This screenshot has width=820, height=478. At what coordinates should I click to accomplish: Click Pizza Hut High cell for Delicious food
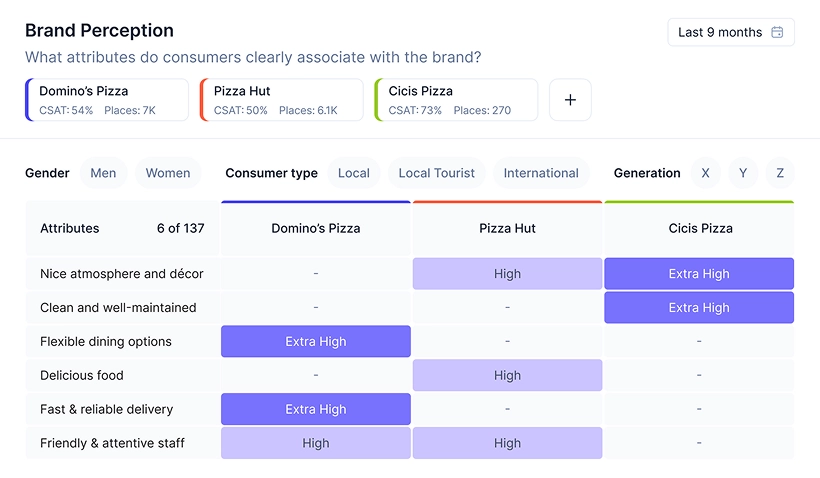pyautogui.click(x=507, y=375)
